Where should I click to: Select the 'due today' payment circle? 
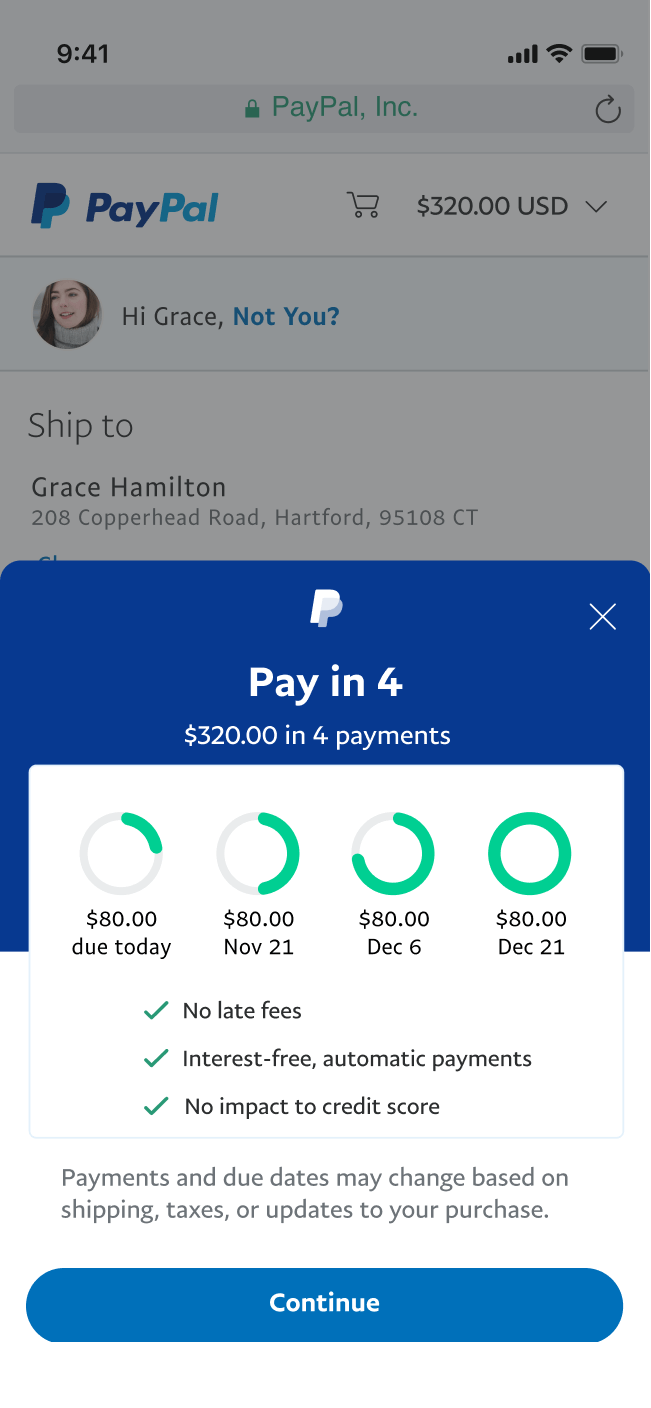pos(121,854)
